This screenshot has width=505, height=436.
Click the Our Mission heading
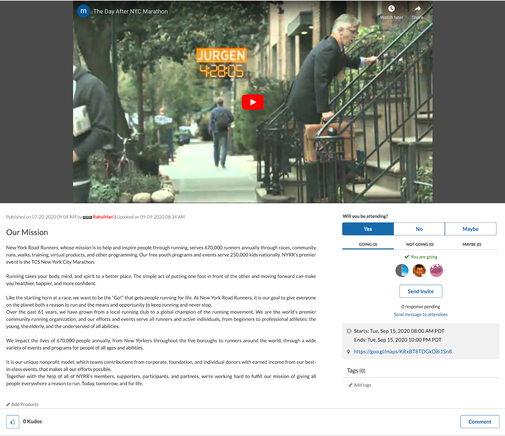[27, 232]
